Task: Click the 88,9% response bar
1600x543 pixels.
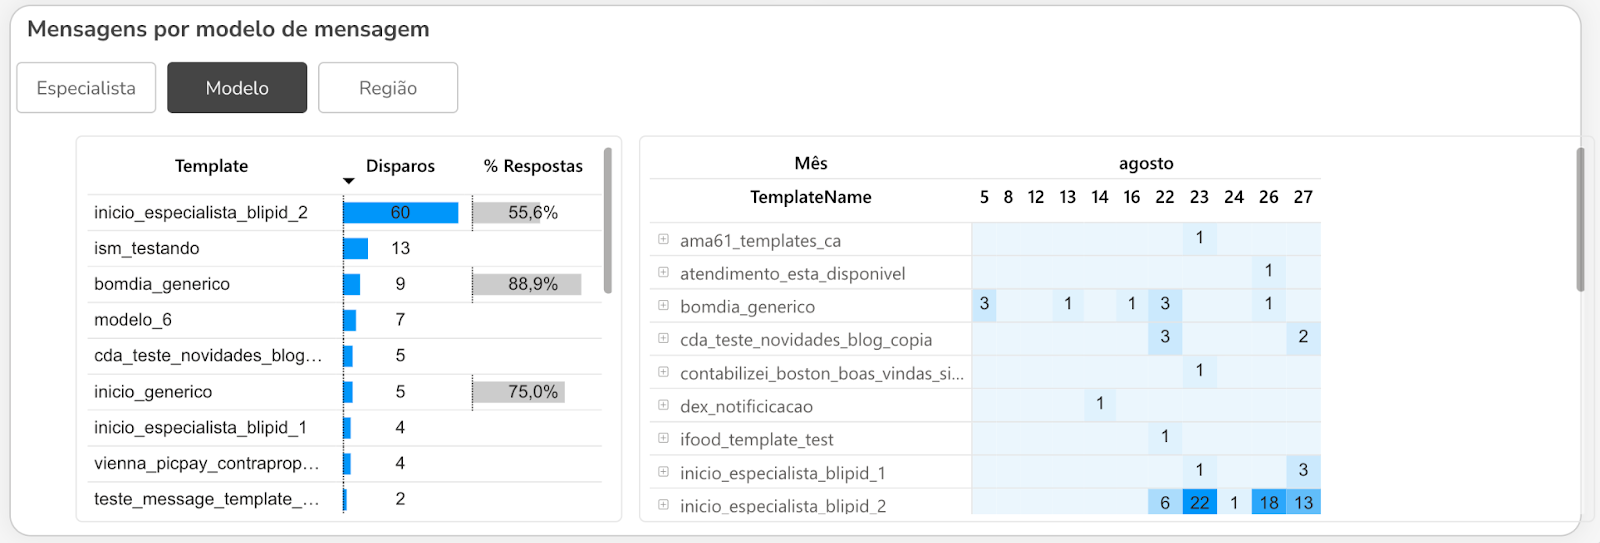Action: (x=527, y=284)
